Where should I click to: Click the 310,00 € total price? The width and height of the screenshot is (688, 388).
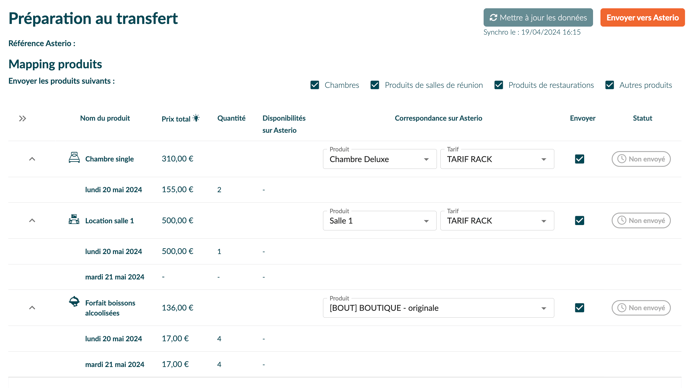point(177,159)
